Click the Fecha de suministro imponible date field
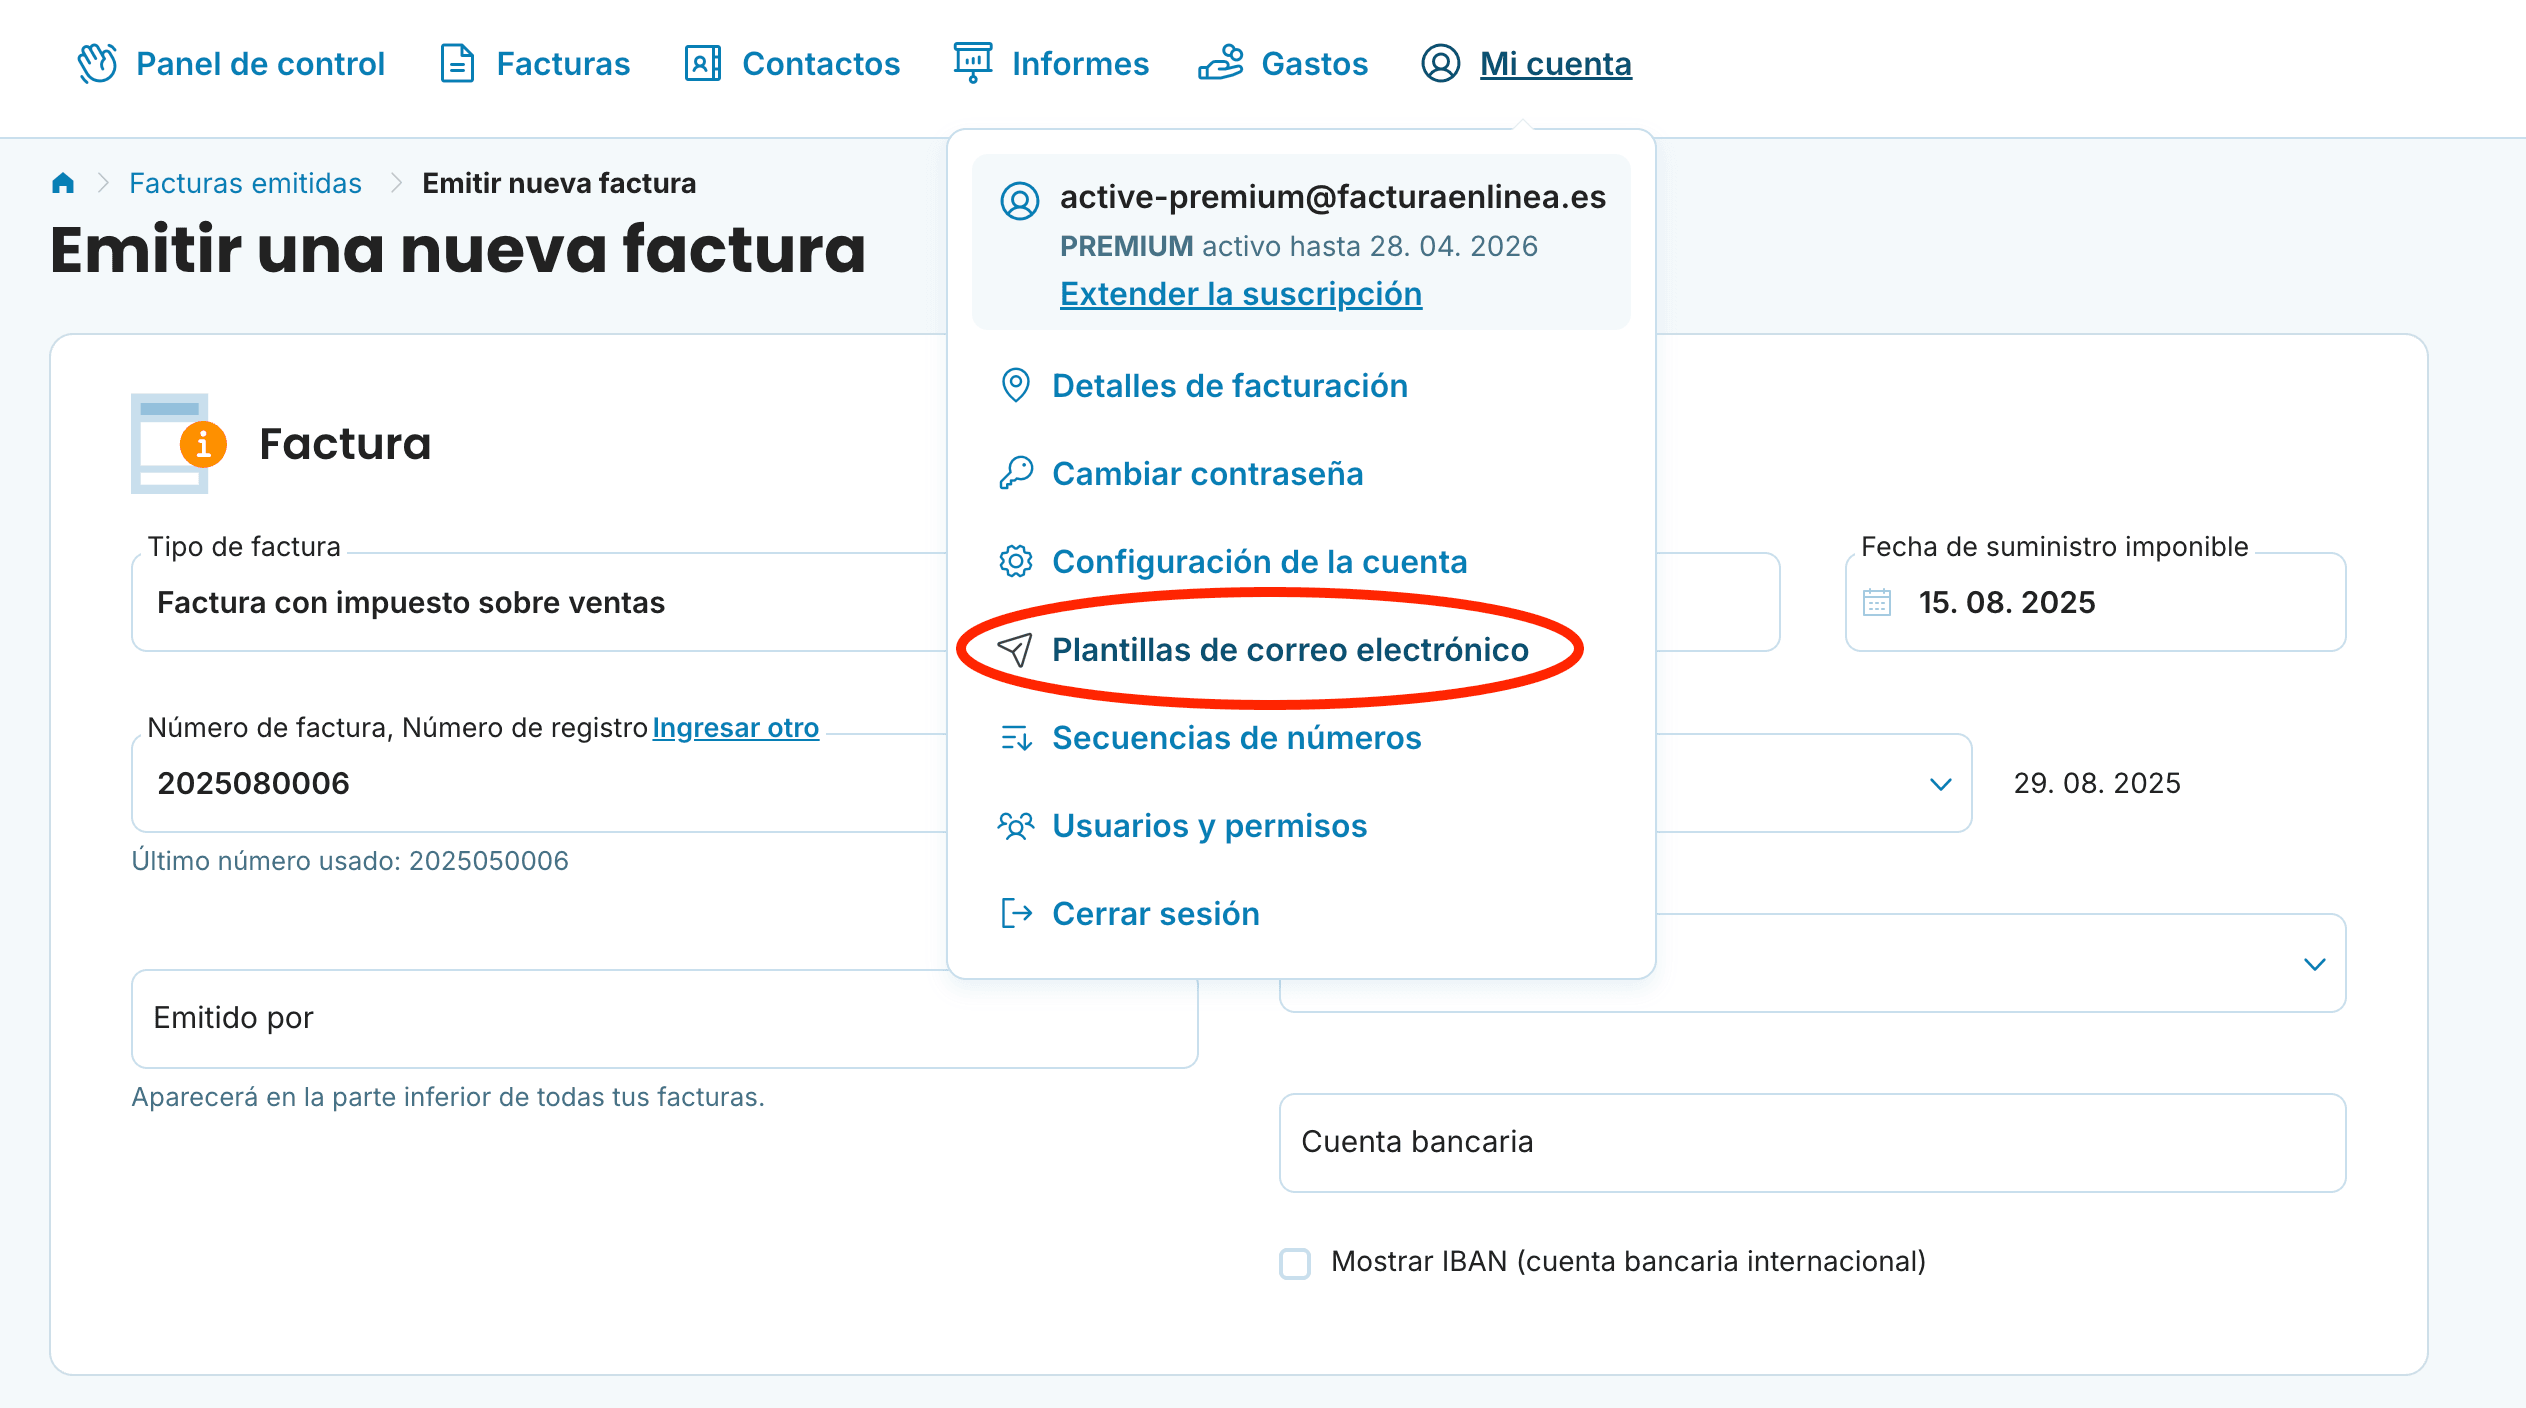 coord(2095,602)
